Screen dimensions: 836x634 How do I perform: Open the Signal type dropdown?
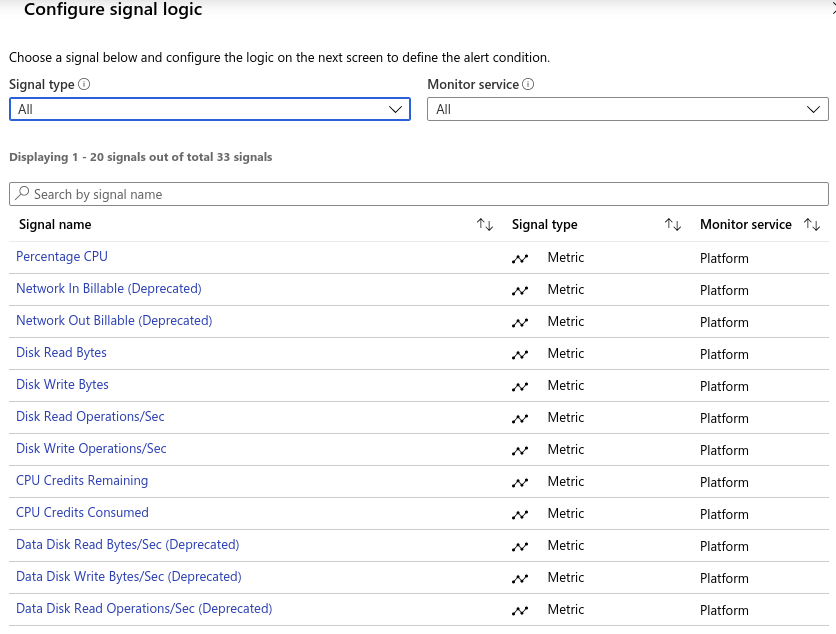coord(209,108)
